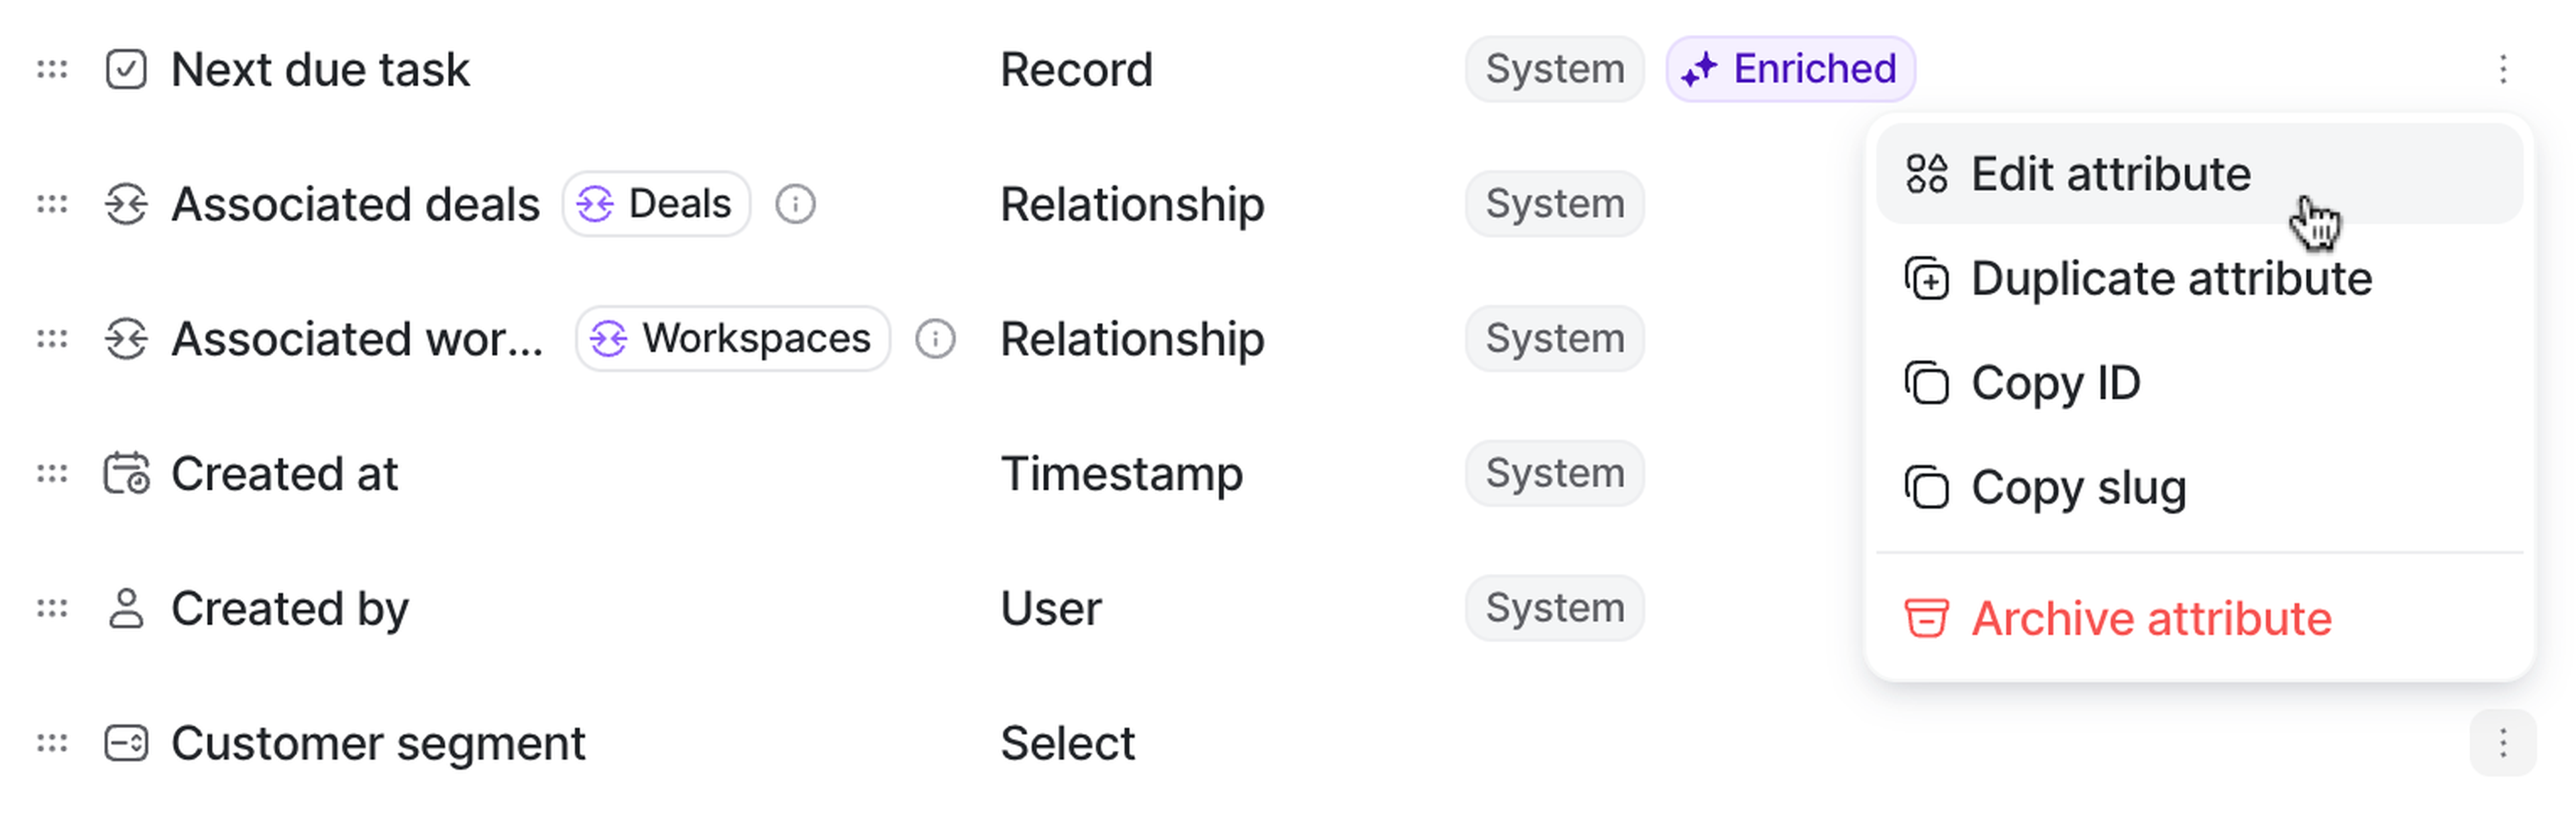Click the info icon beside Deals badge
Image resolution: width=2576 pixels, height=822 pixels.
tap(795, 204)
